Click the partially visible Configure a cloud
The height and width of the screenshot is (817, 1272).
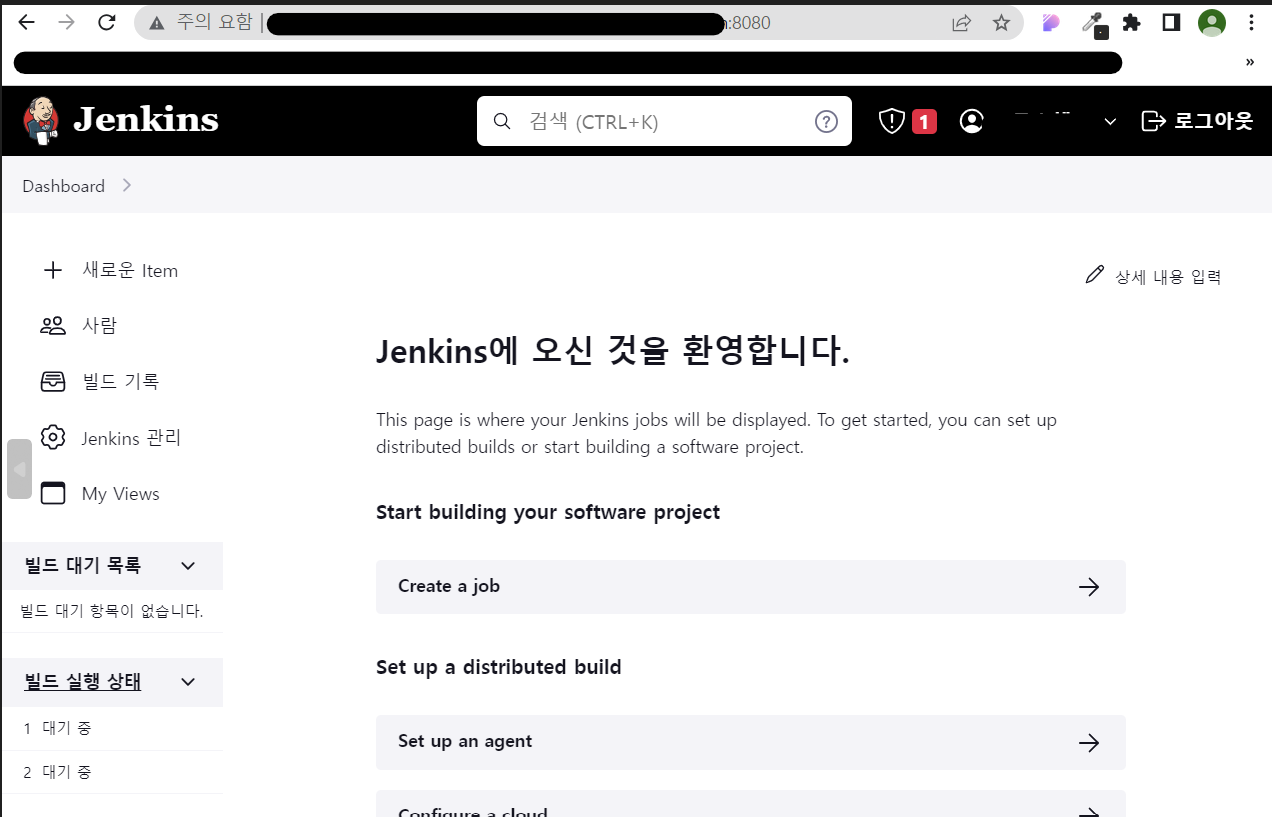751,804
